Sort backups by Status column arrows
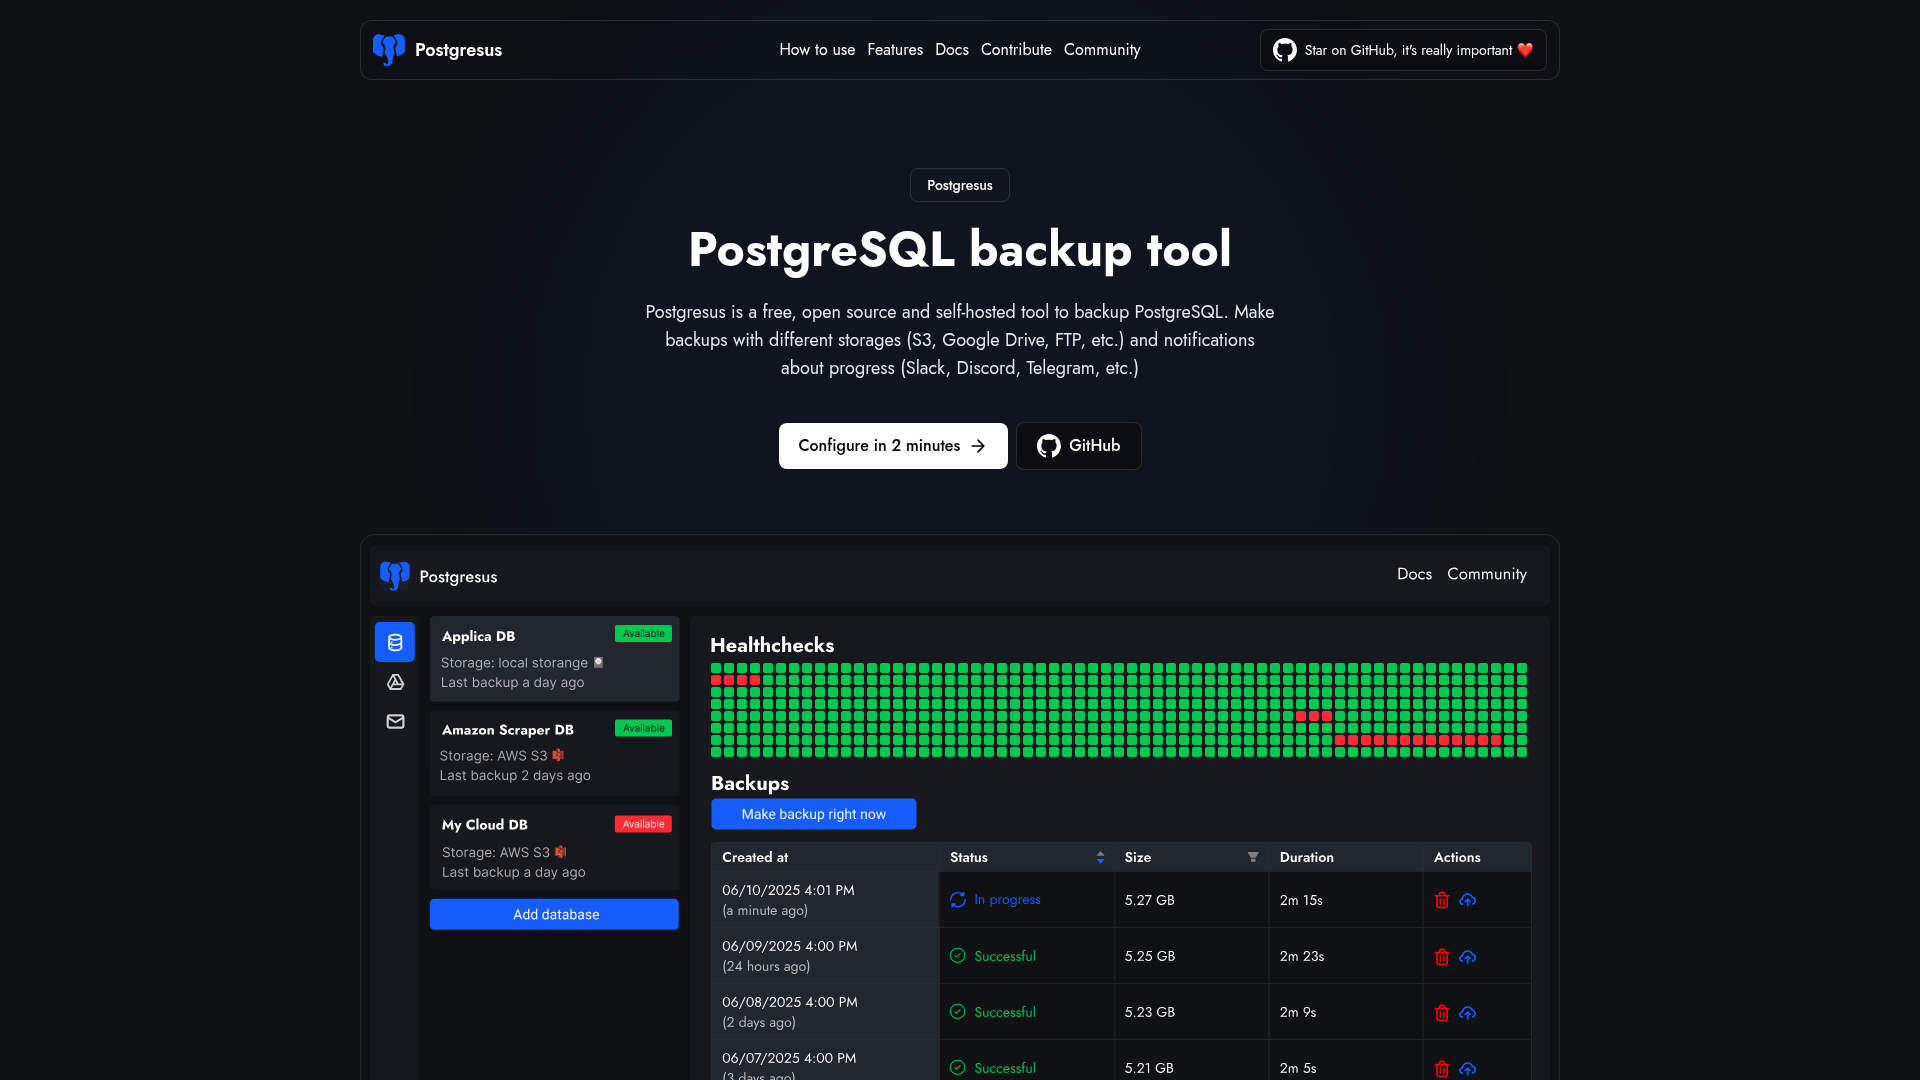Viewport: 1920px width, 1080px height. click(1100, 857)
